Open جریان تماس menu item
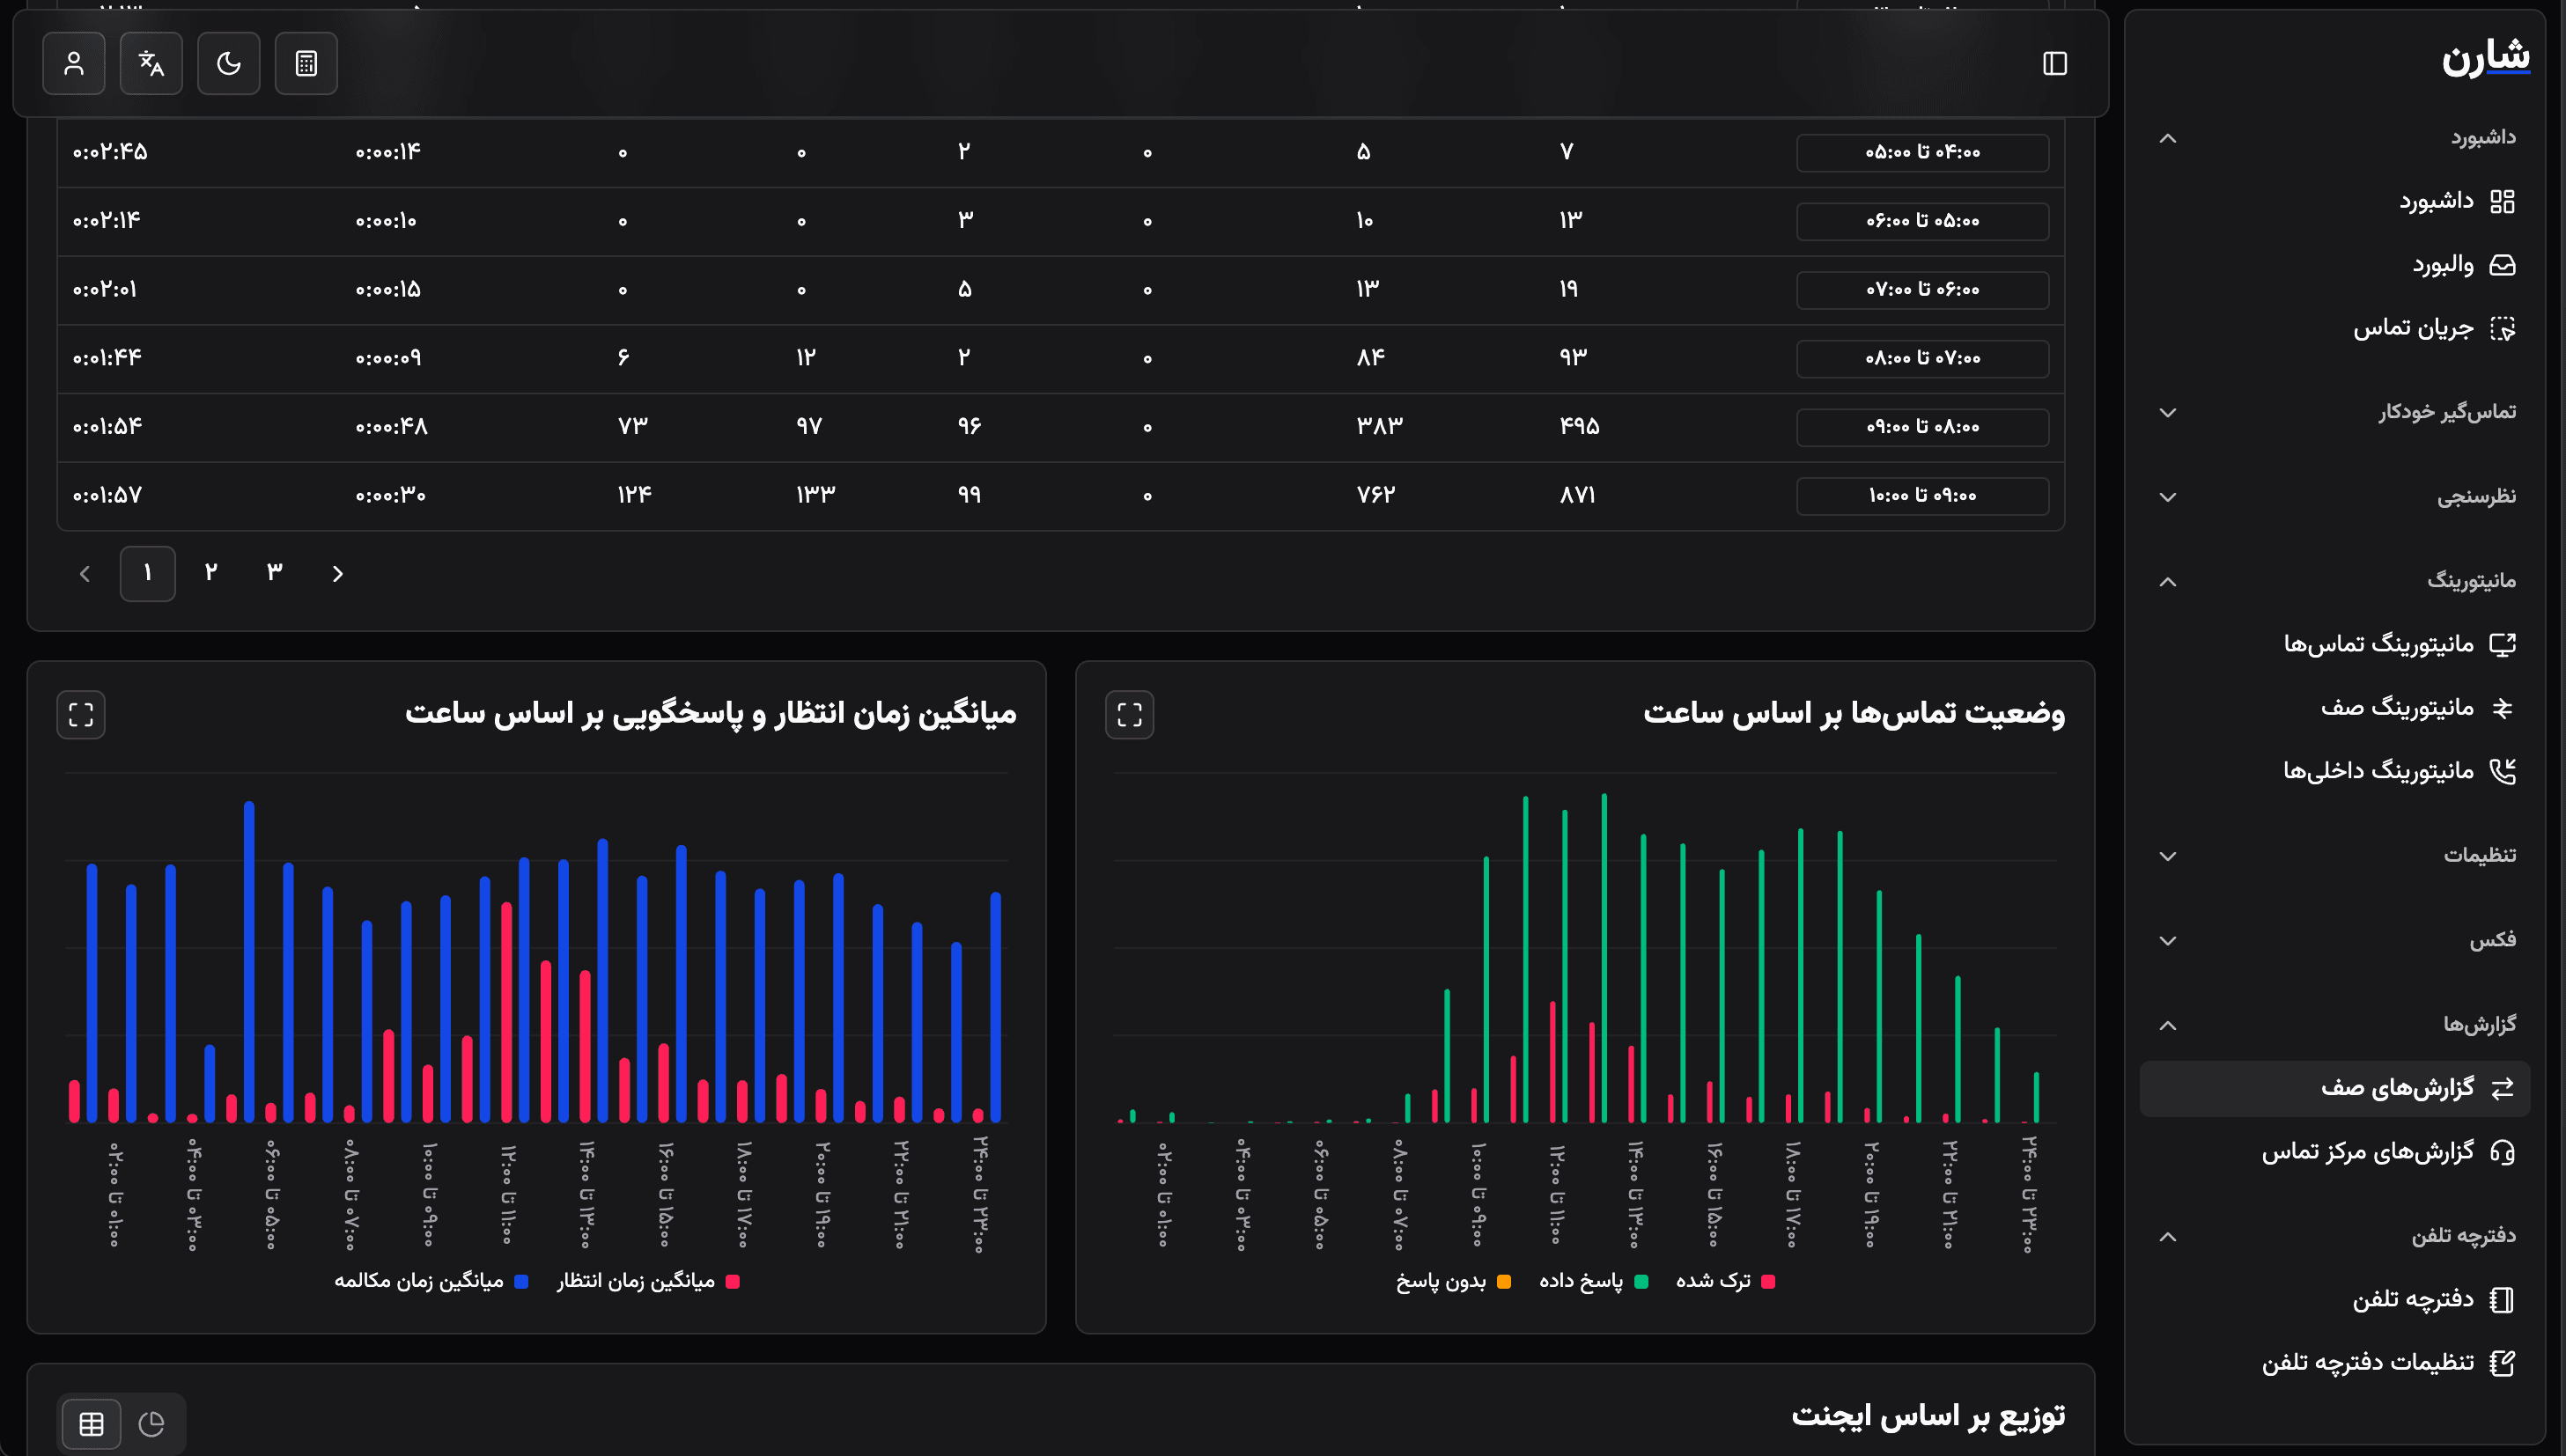Image resolution: width=2566 pixels, height=1456 pixels. pyautogui.click(x=2335, y=328)
